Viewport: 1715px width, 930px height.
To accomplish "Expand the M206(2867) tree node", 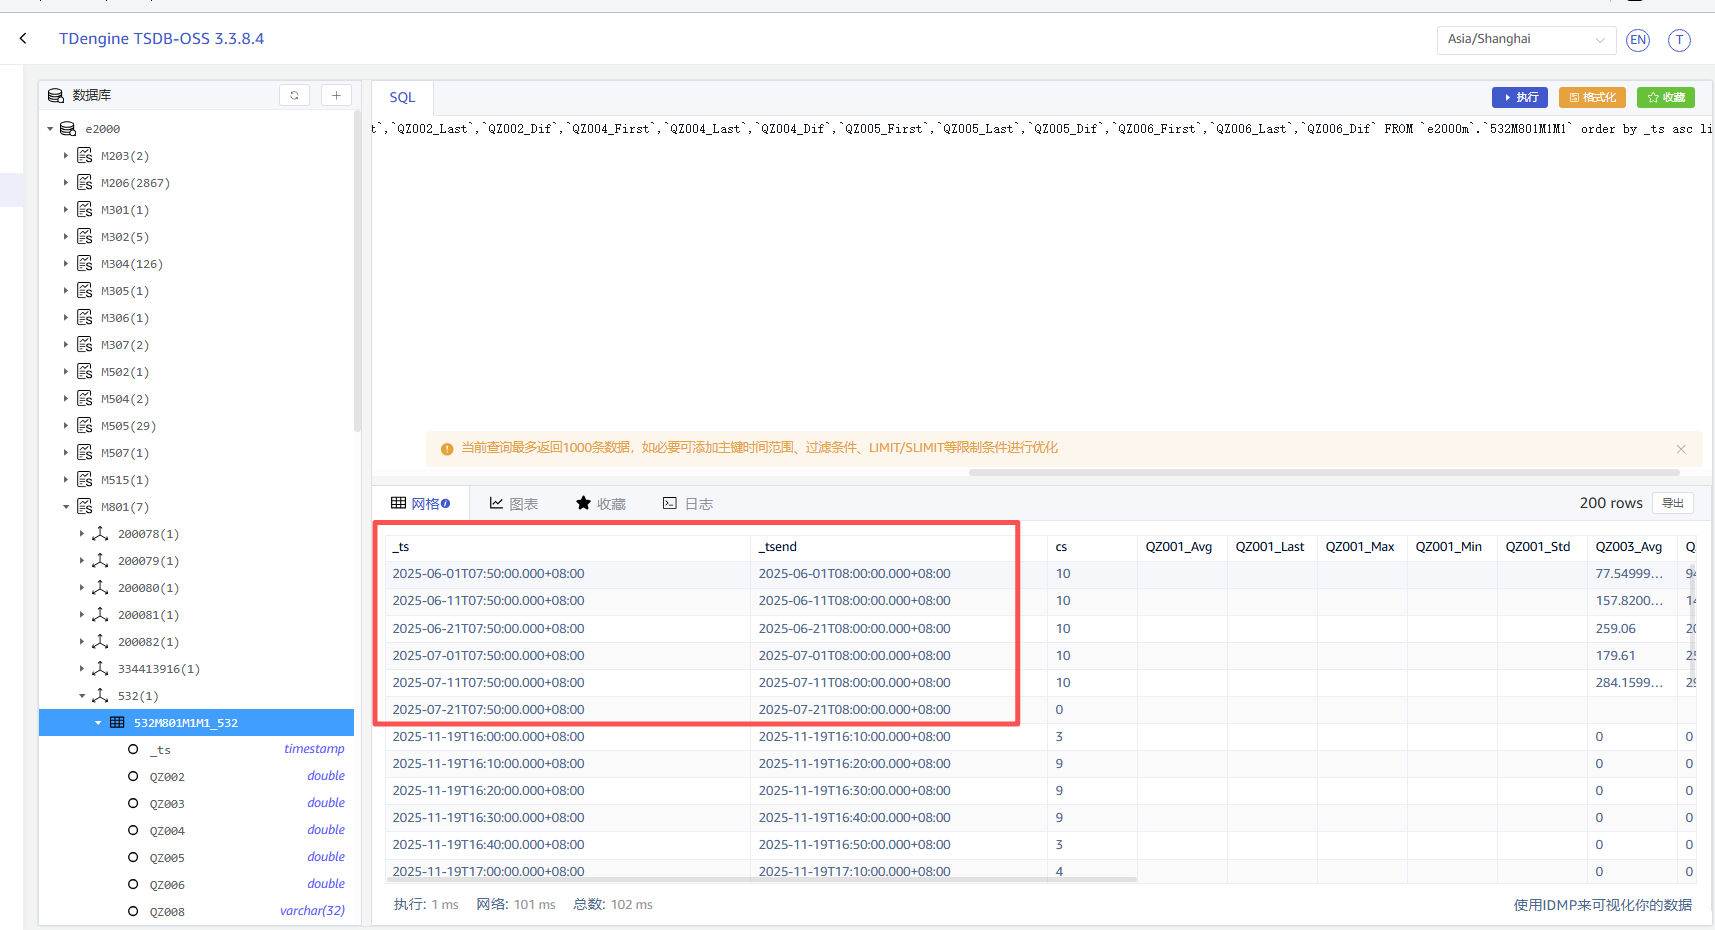I will coord(66,183).
